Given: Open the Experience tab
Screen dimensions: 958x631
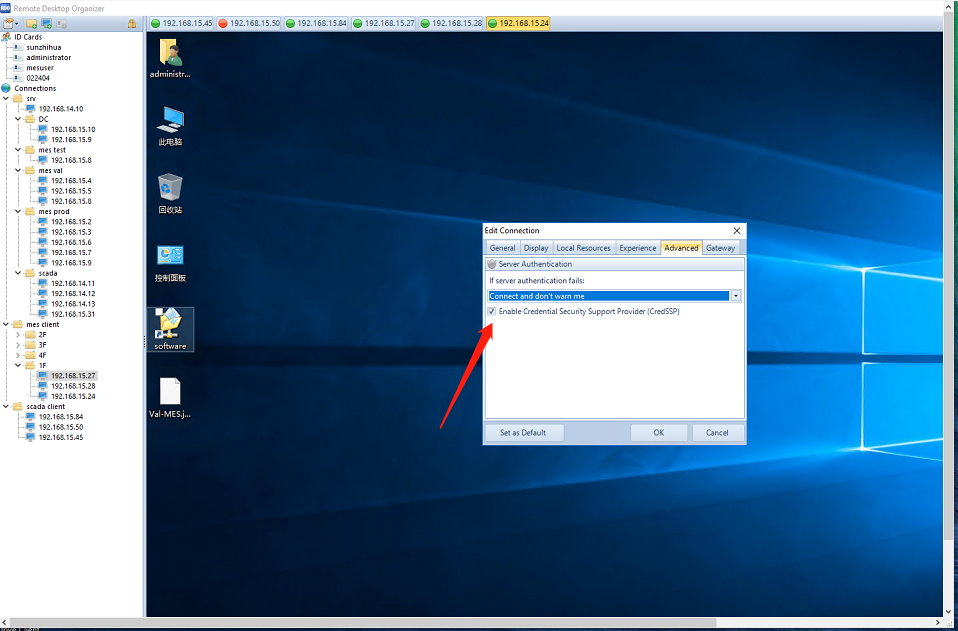Looking at the screenshot, I should click(637, 248).
